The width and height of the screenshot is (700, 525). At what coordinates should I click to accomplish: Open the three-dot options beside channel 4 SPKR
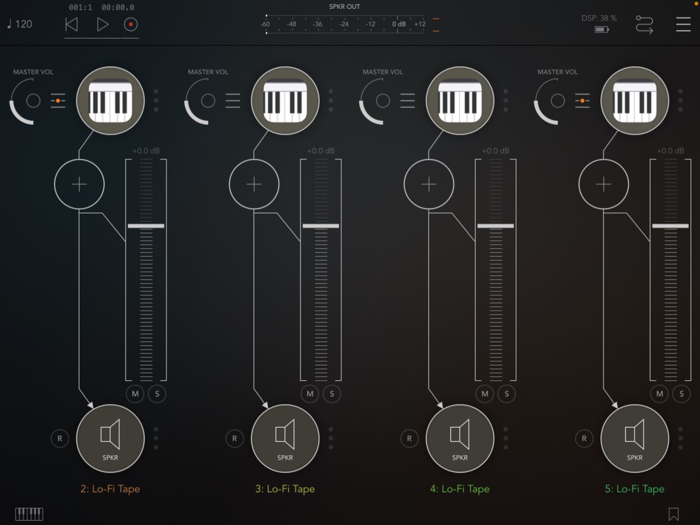pos(505,438)
